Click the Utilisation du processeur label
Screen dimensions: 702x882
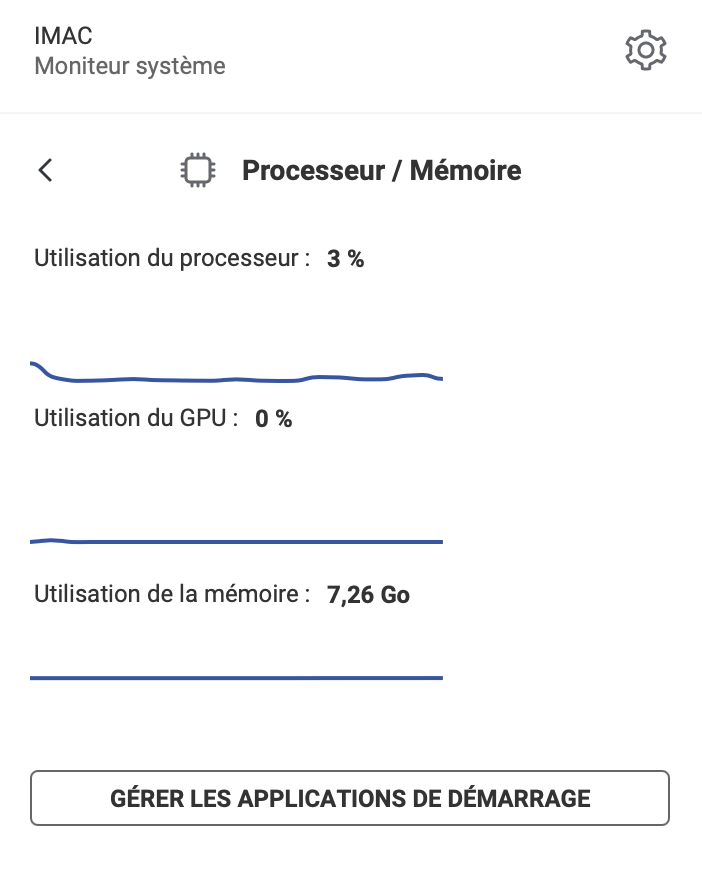(172, 258)
